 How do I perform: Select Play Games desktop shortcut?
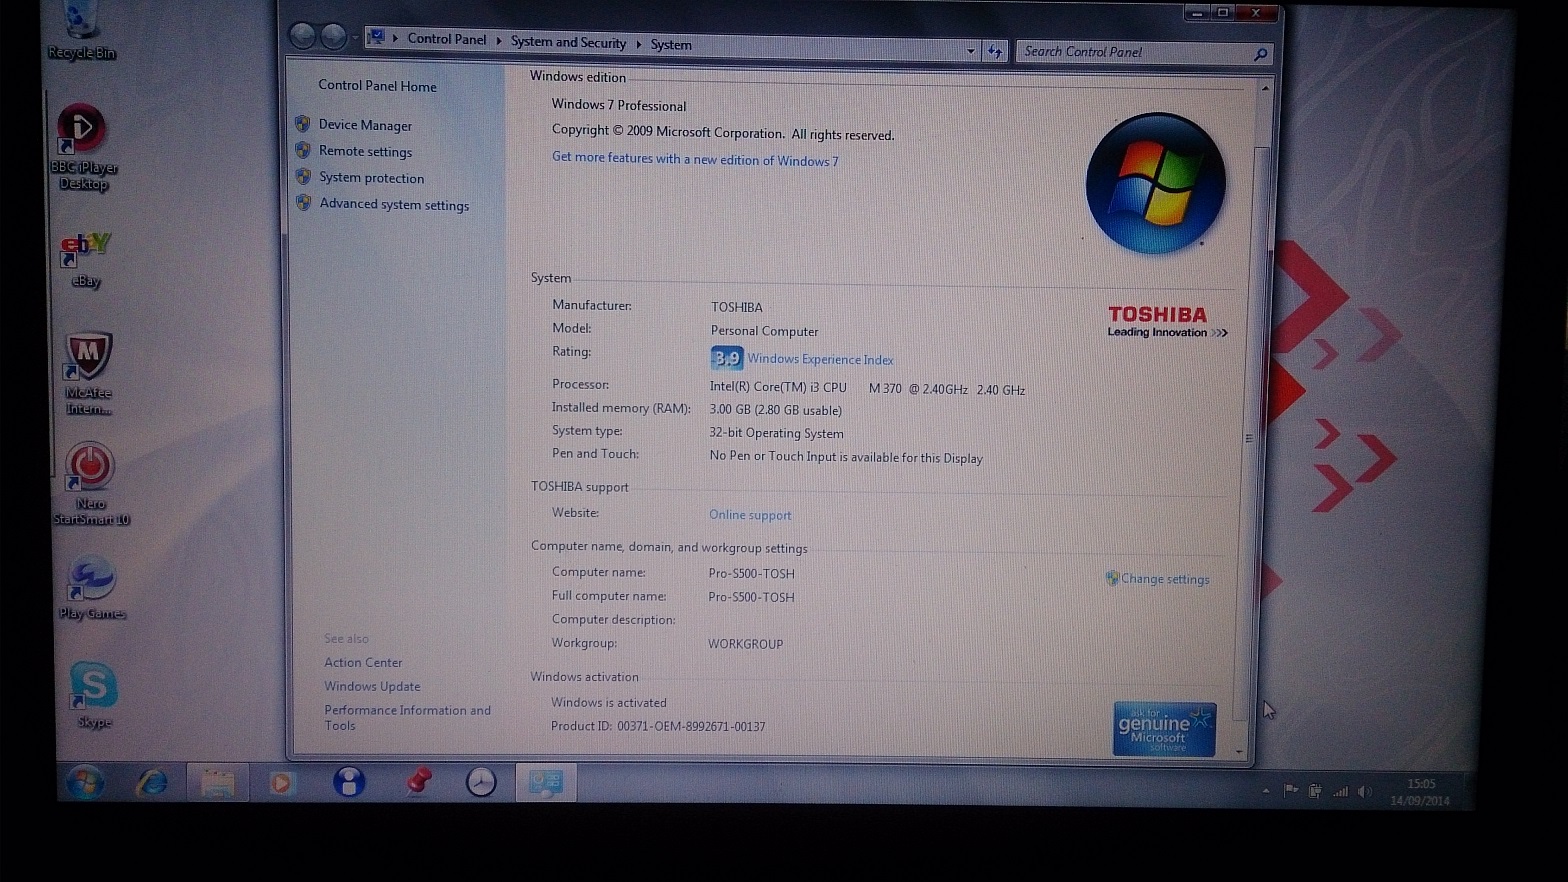point(91,588)
